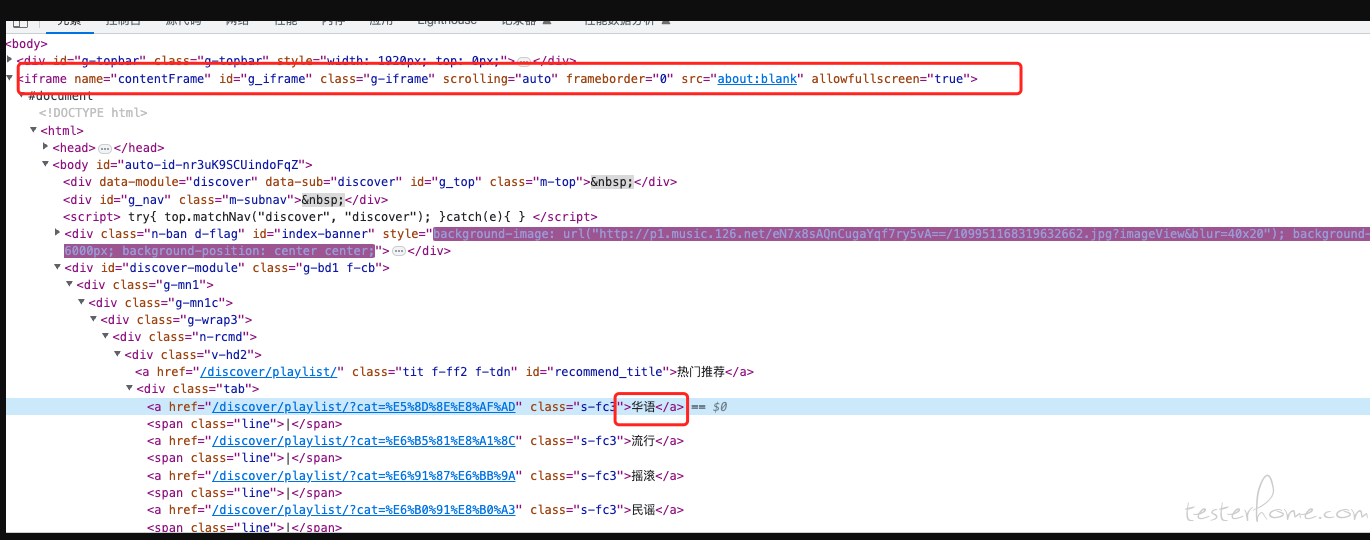Collapse the g-mn1c div node
Image resolution: width=1370 pixels, height=540 pixels.
(81, 302)
